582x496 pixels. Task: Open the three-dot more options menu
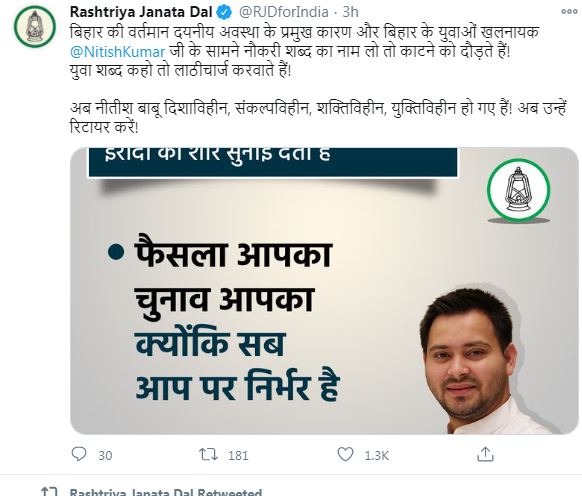click(569, 12)
